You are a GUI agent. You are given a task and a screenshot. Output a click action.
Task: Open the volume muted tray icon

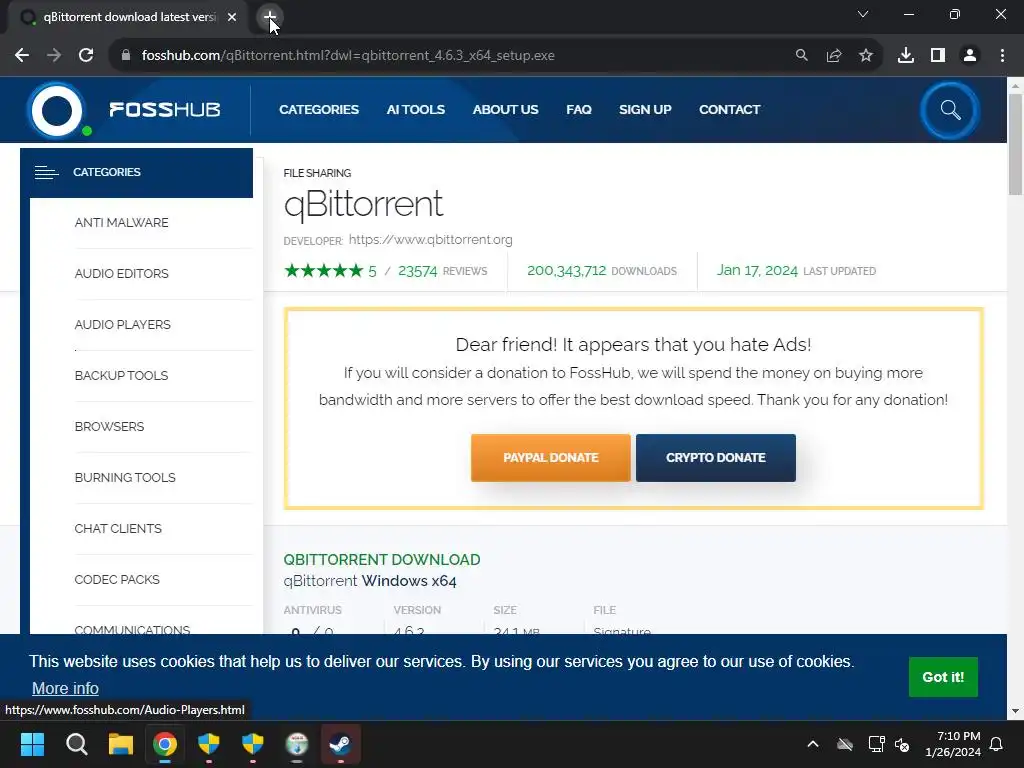(x=902, y=744)
